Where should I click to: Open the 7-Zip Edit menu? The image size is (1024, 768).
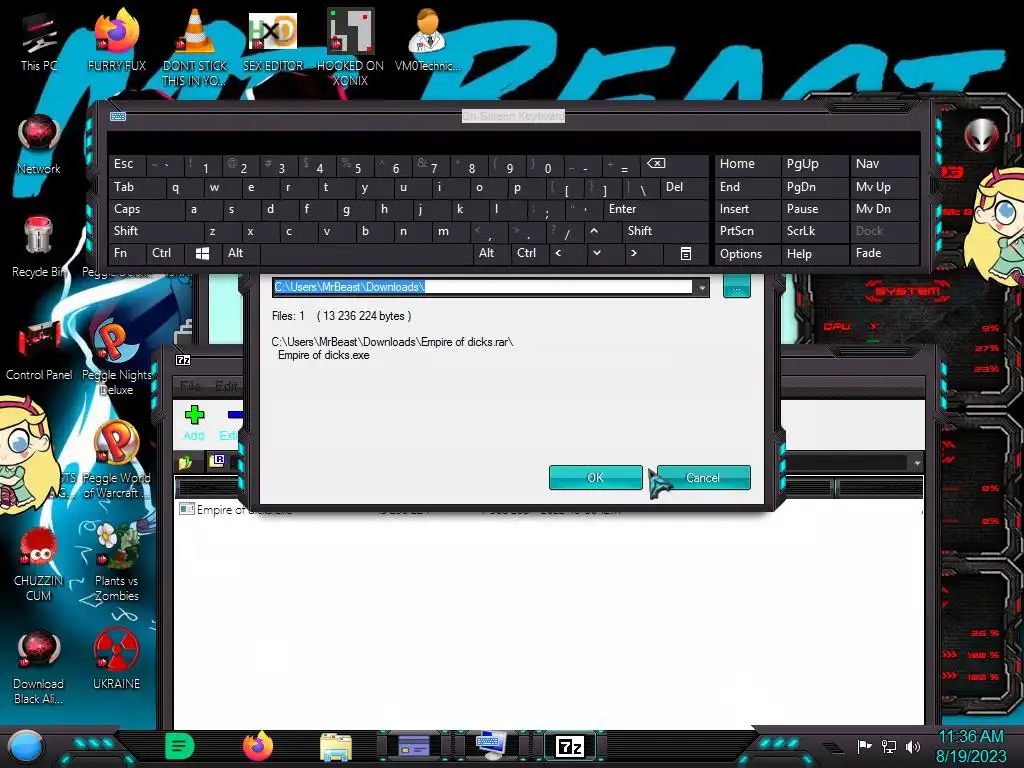(226, 386)
